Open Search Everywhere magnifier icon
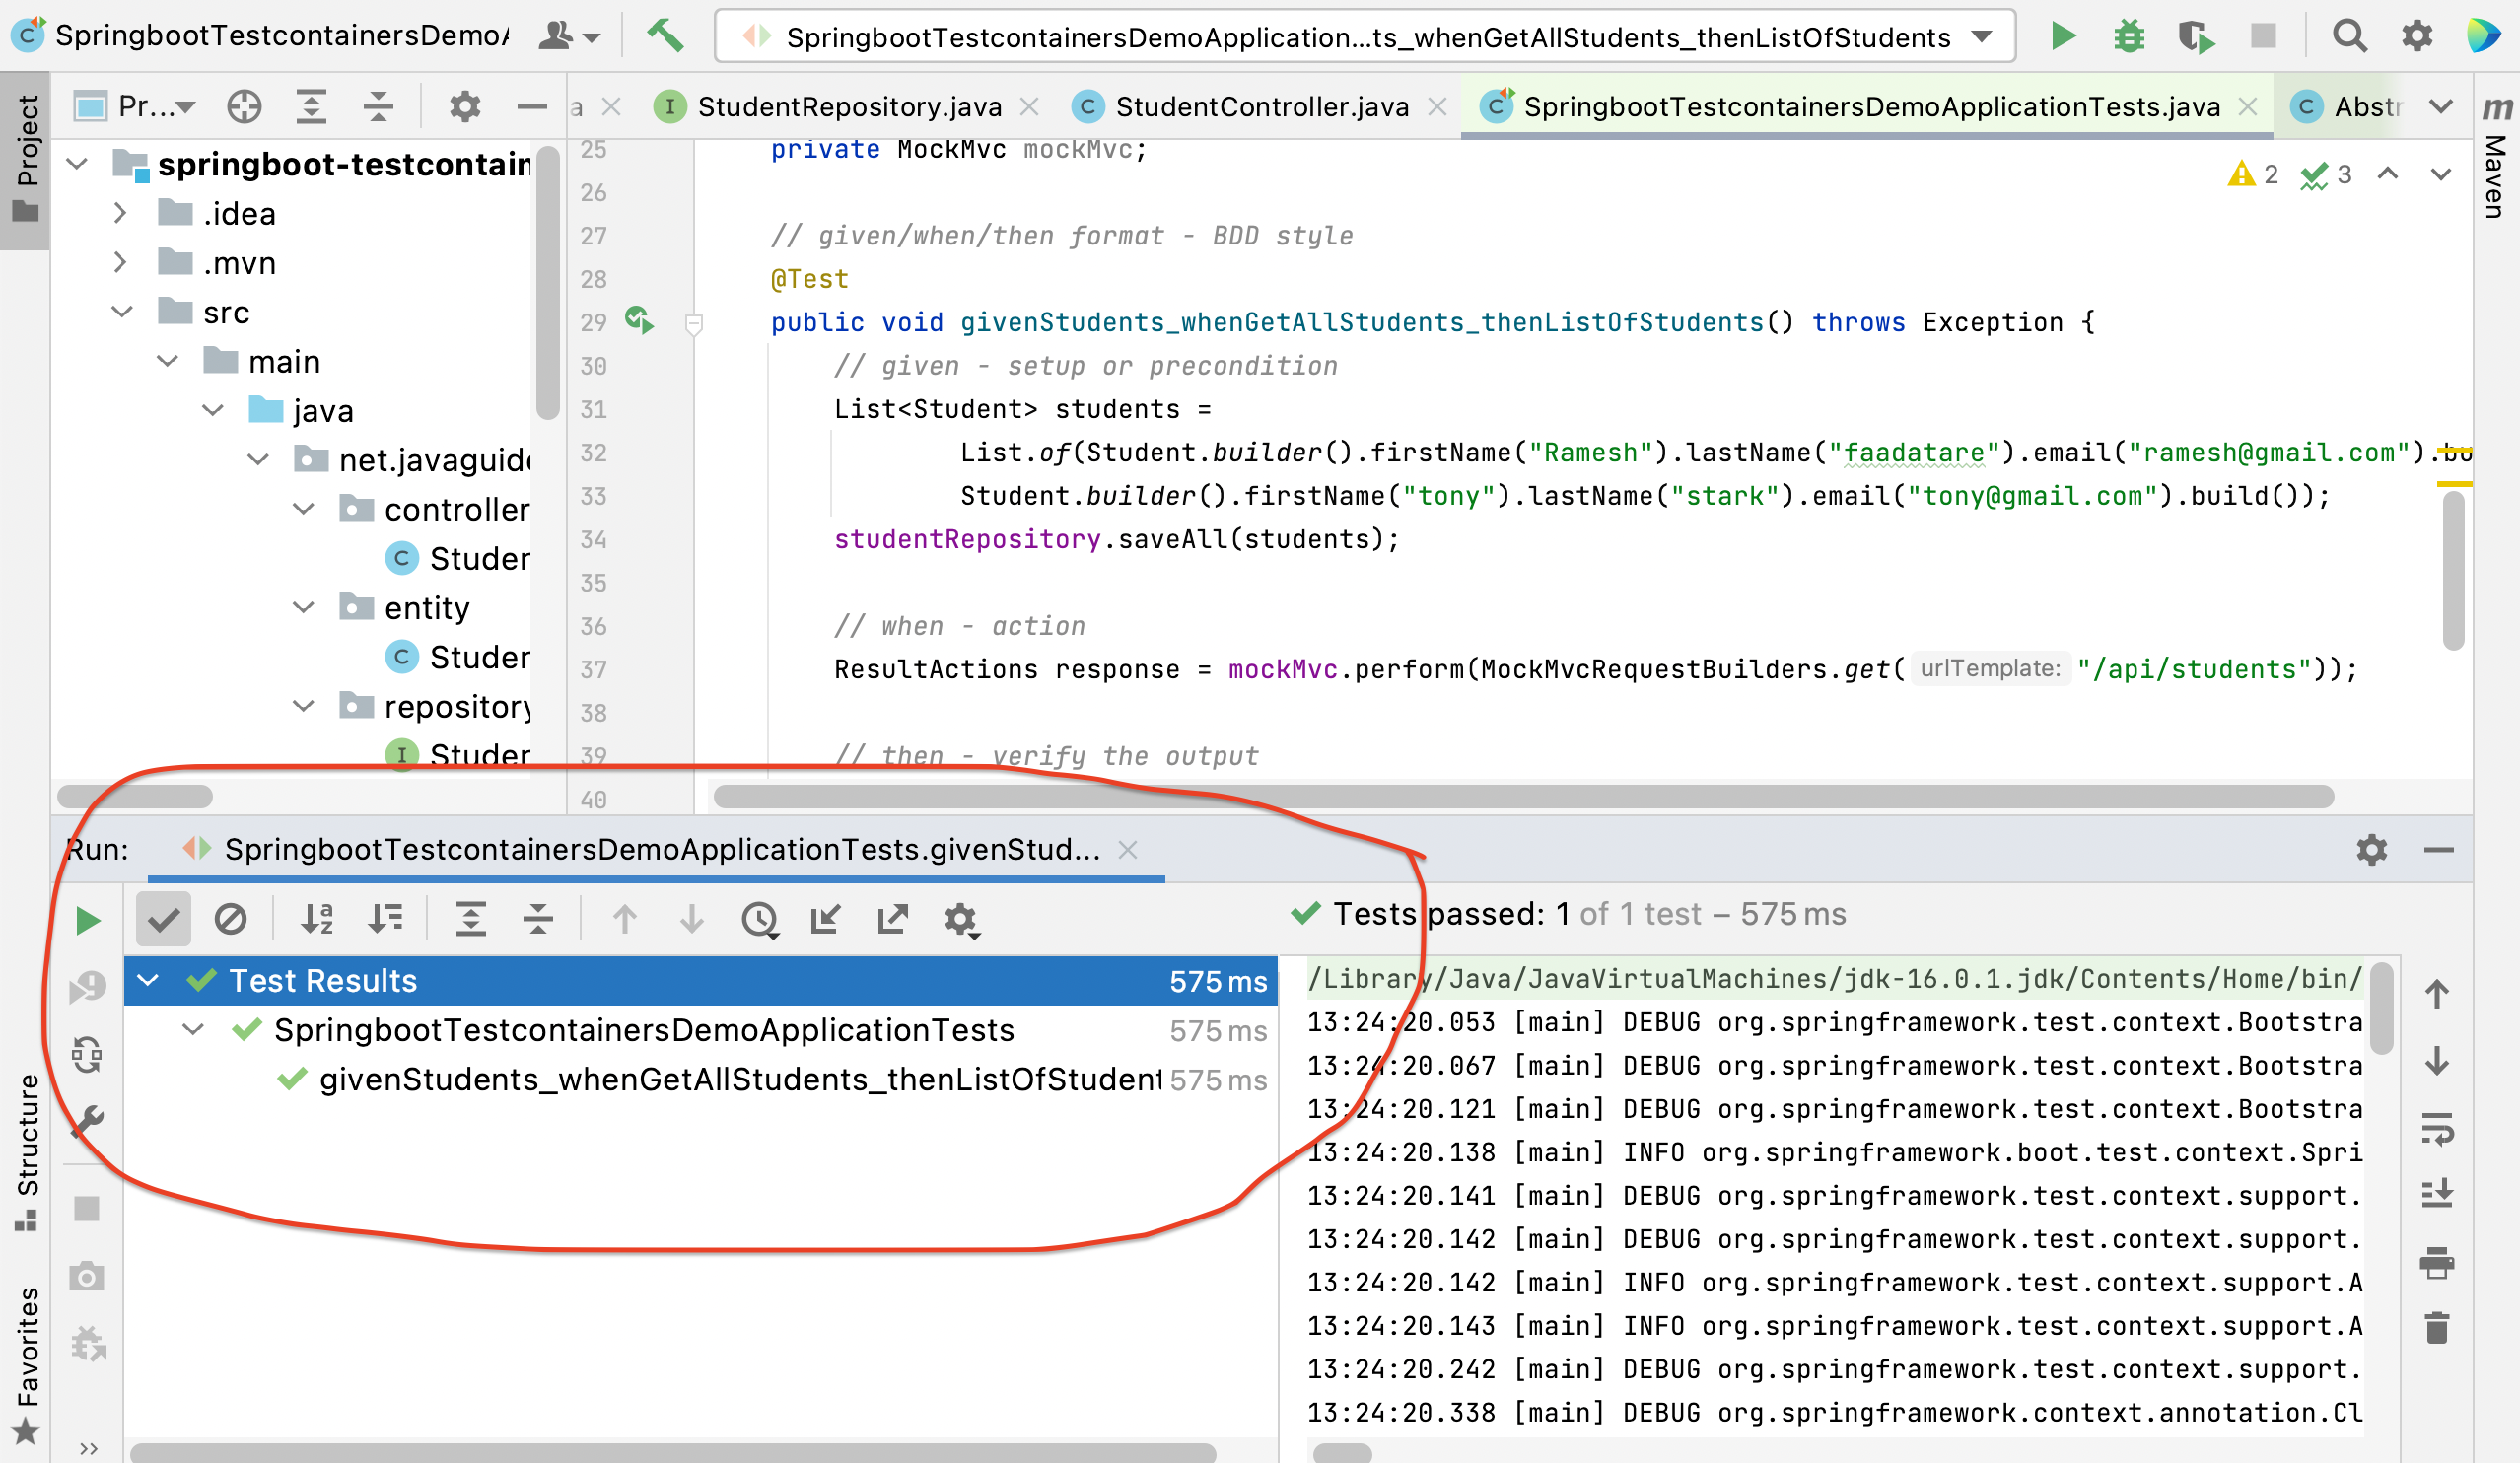The image size is (2520, 1463). [x=2349, y=37]
